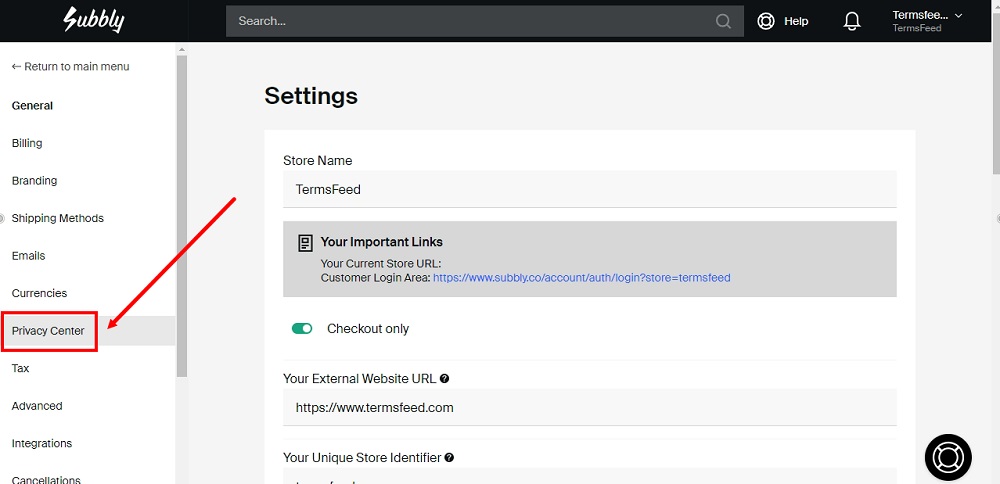
Task: Open Integrations settings
Action: click(x=42, y=443)
